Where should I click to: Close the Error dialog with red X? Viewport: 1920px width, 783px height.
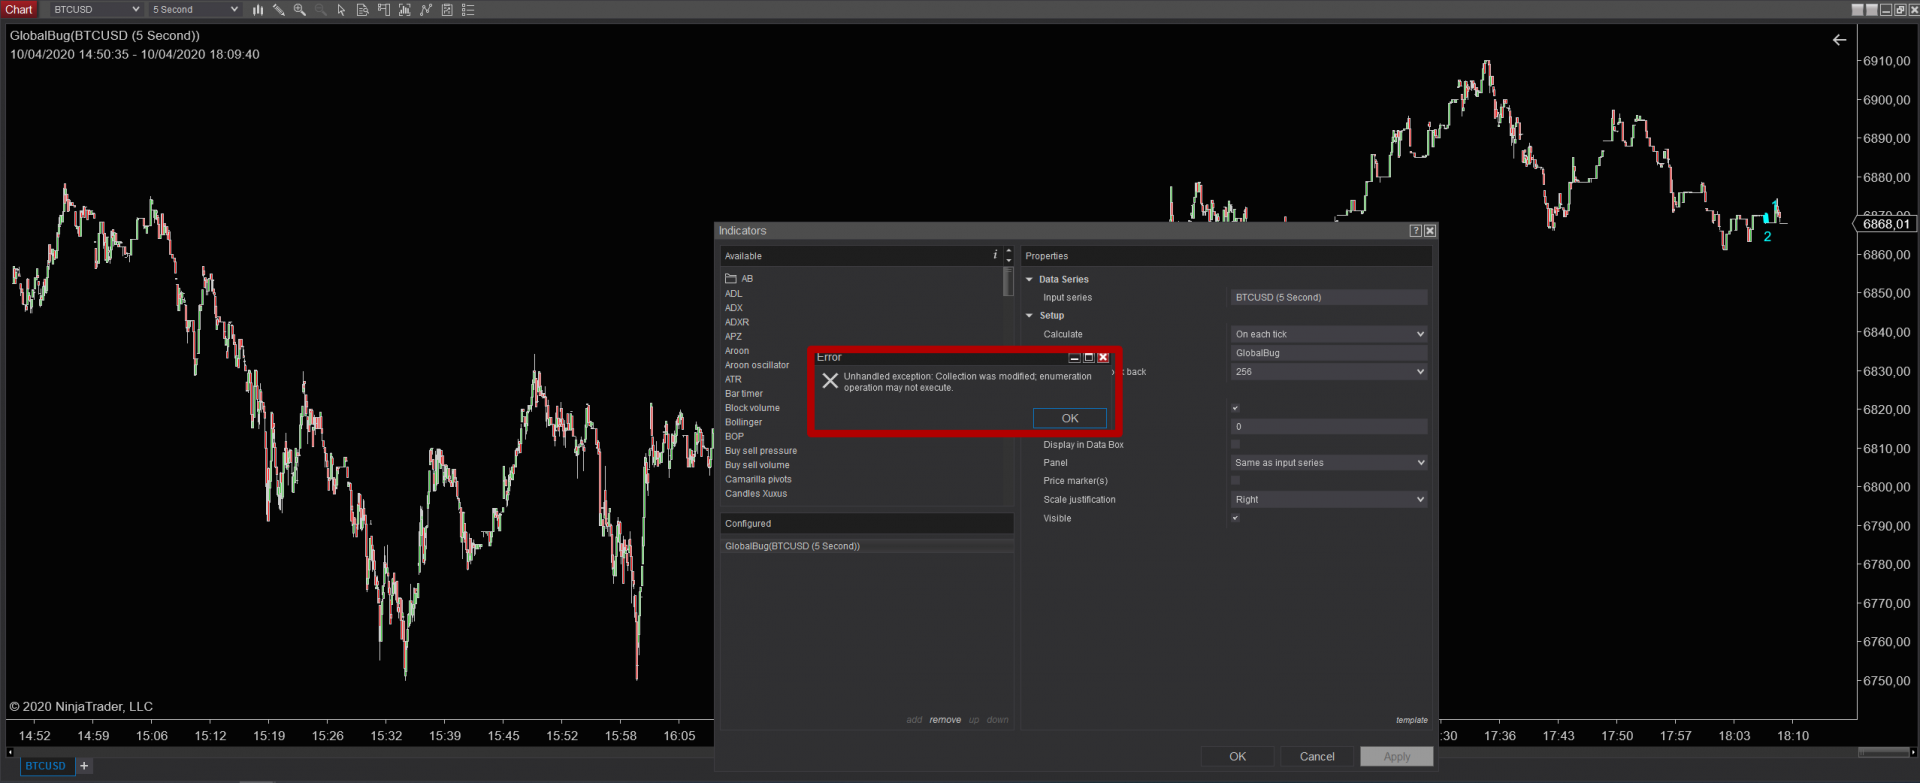[1103, 357]
